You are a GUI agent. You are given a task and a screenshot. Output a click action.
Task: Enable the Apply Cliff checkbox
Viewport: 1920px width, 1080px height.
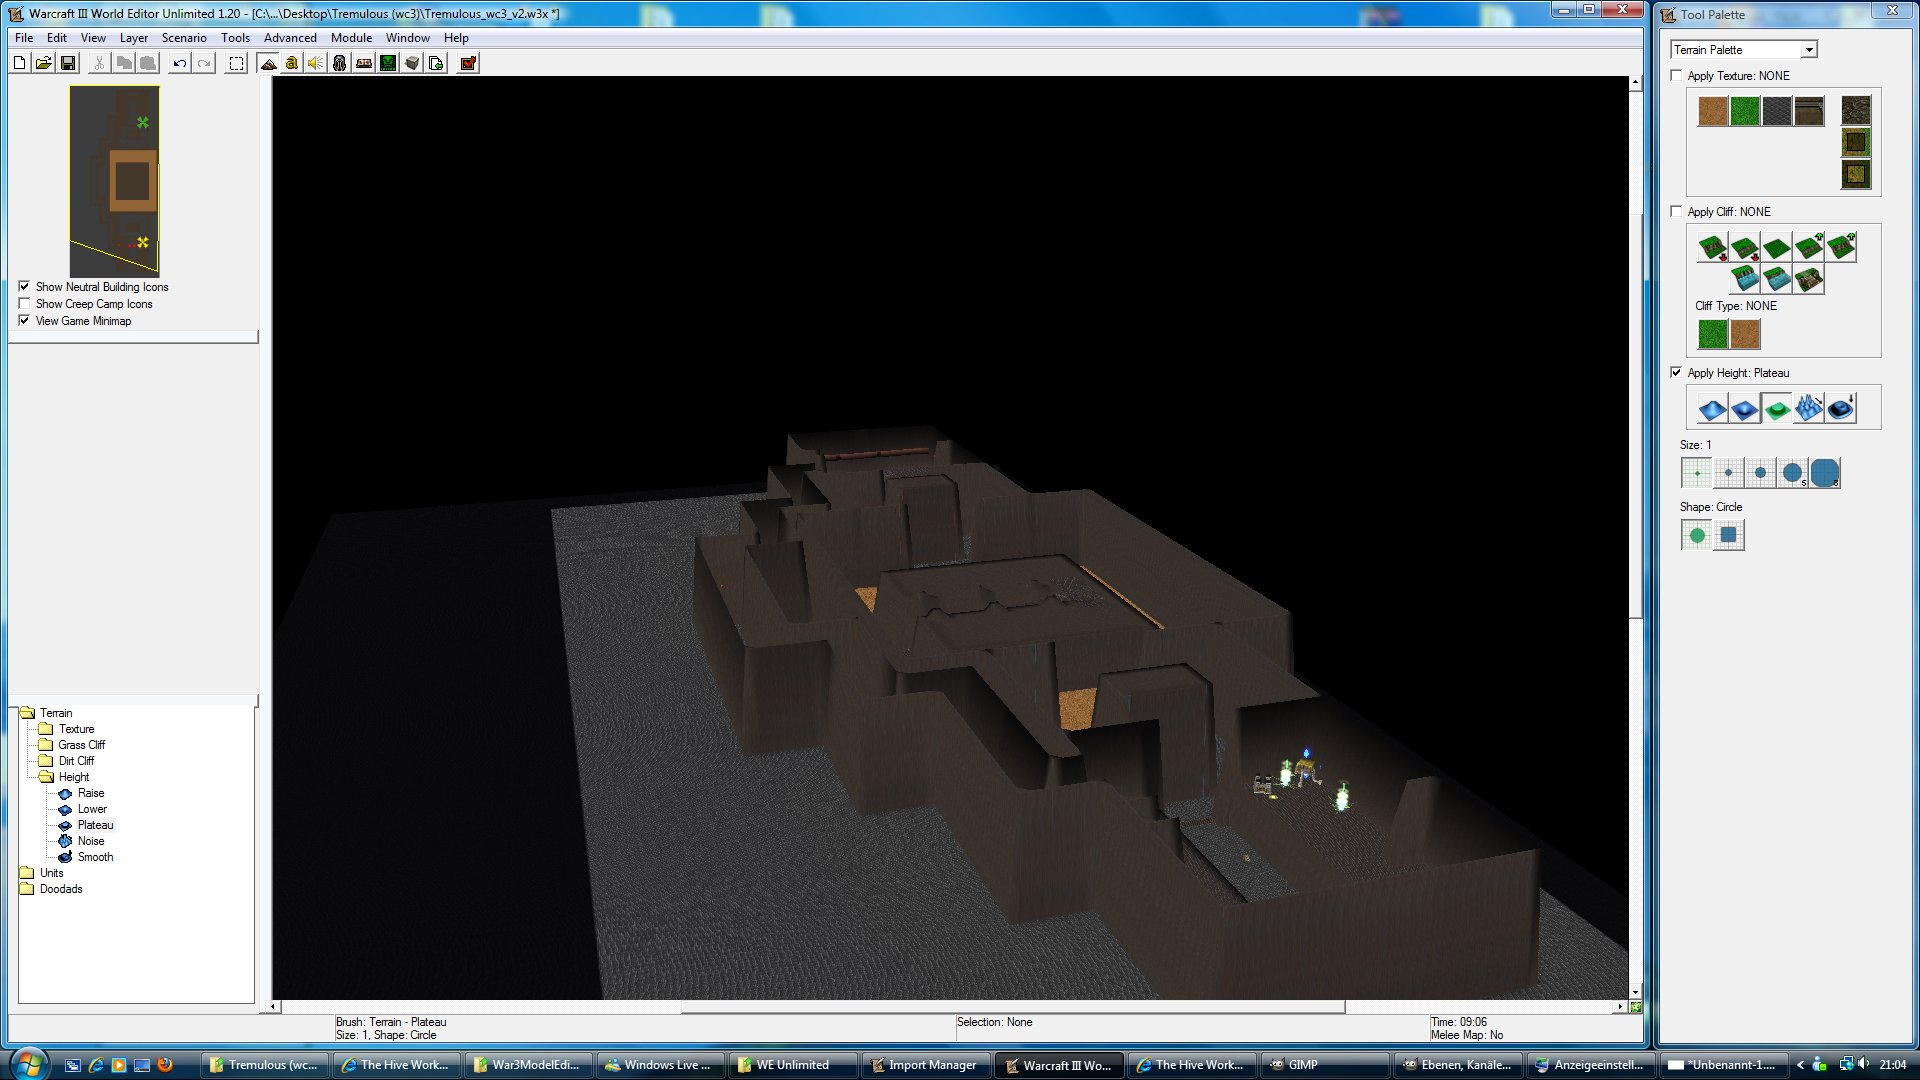(x=1676, y=211)
